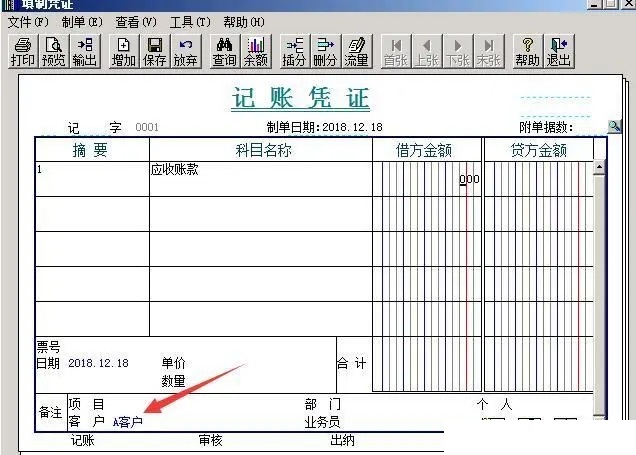Insert an entry line with 插分
Image resolution: width=636 pixels, height=455 pixels.
[294, 52]
